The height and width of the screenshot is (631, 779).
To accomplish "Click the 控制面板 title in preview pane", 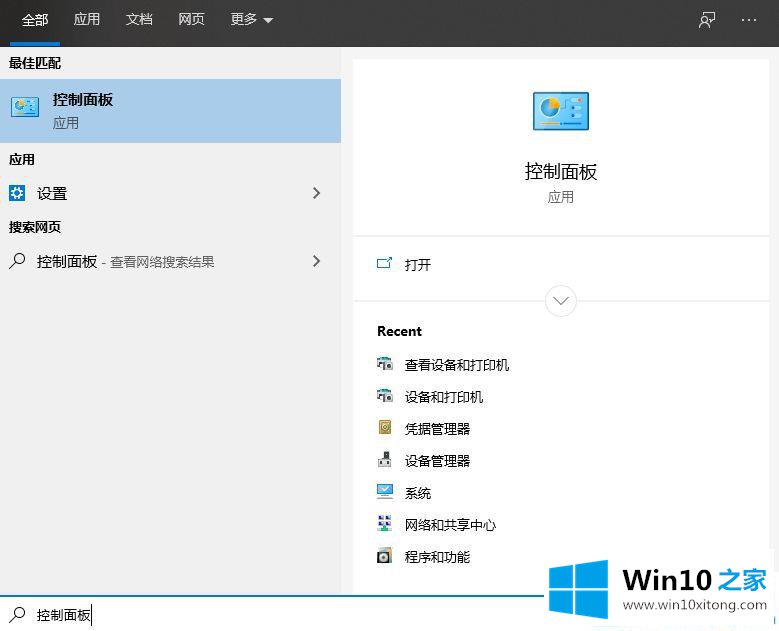I will pyautogui.click(x=561, y=172).
